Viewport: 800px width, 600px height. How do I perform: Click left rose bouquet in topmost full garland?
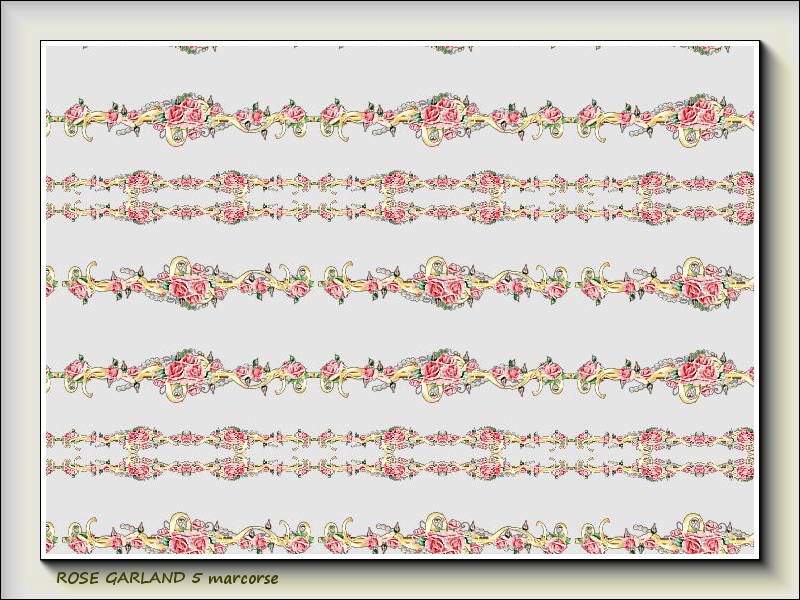[x=183, y=113]
